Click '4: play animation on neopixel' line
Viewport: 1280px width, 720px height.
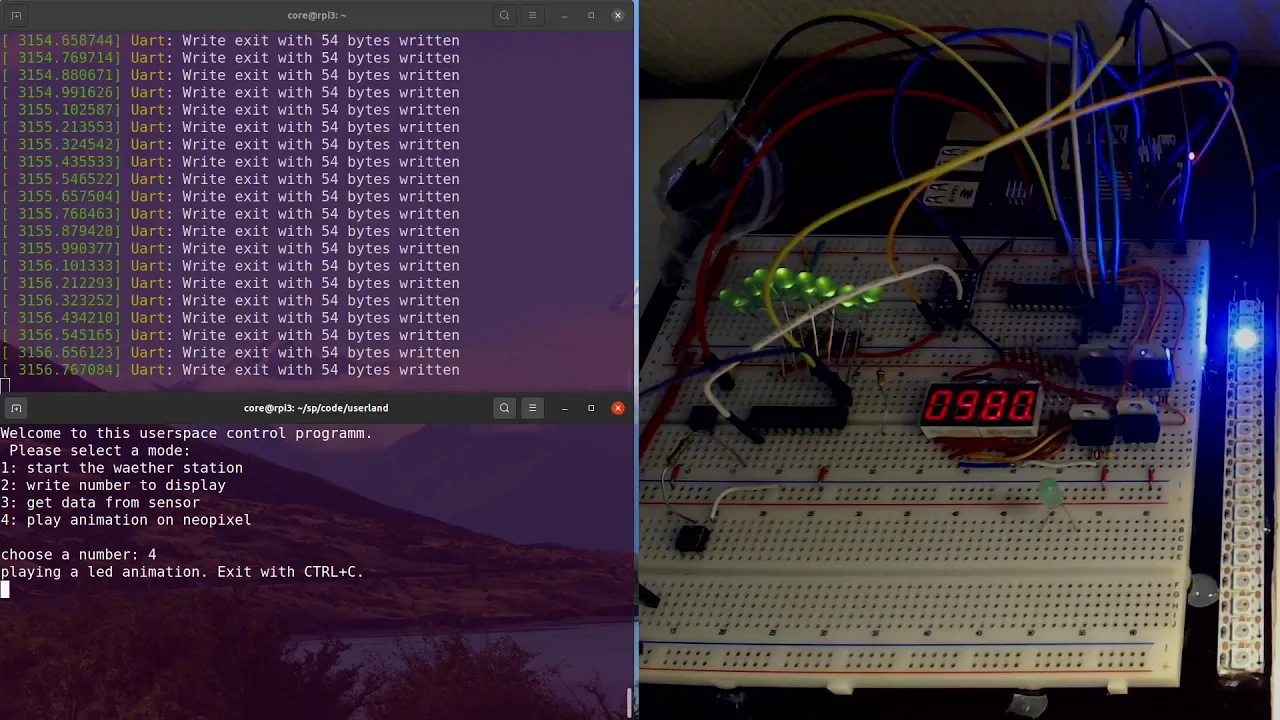126,520
